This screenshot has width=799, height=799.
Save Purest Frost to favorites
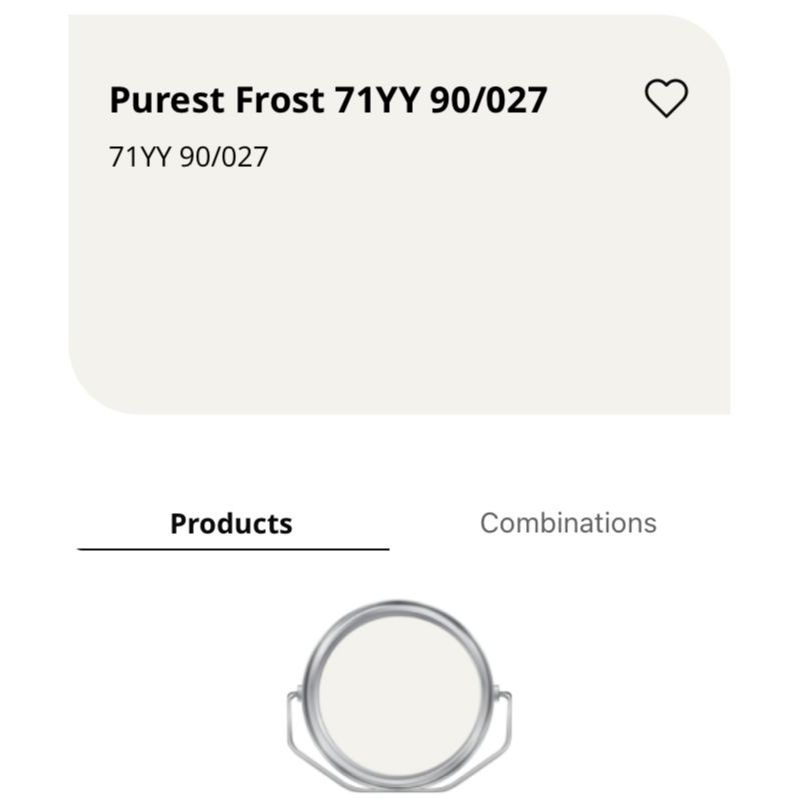tap(666, 98)
